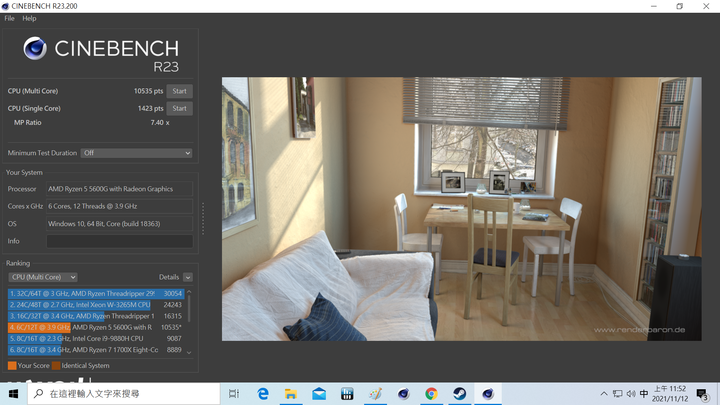
Task: Click the 10535 pts multi core score
Action: pos(148,91)
